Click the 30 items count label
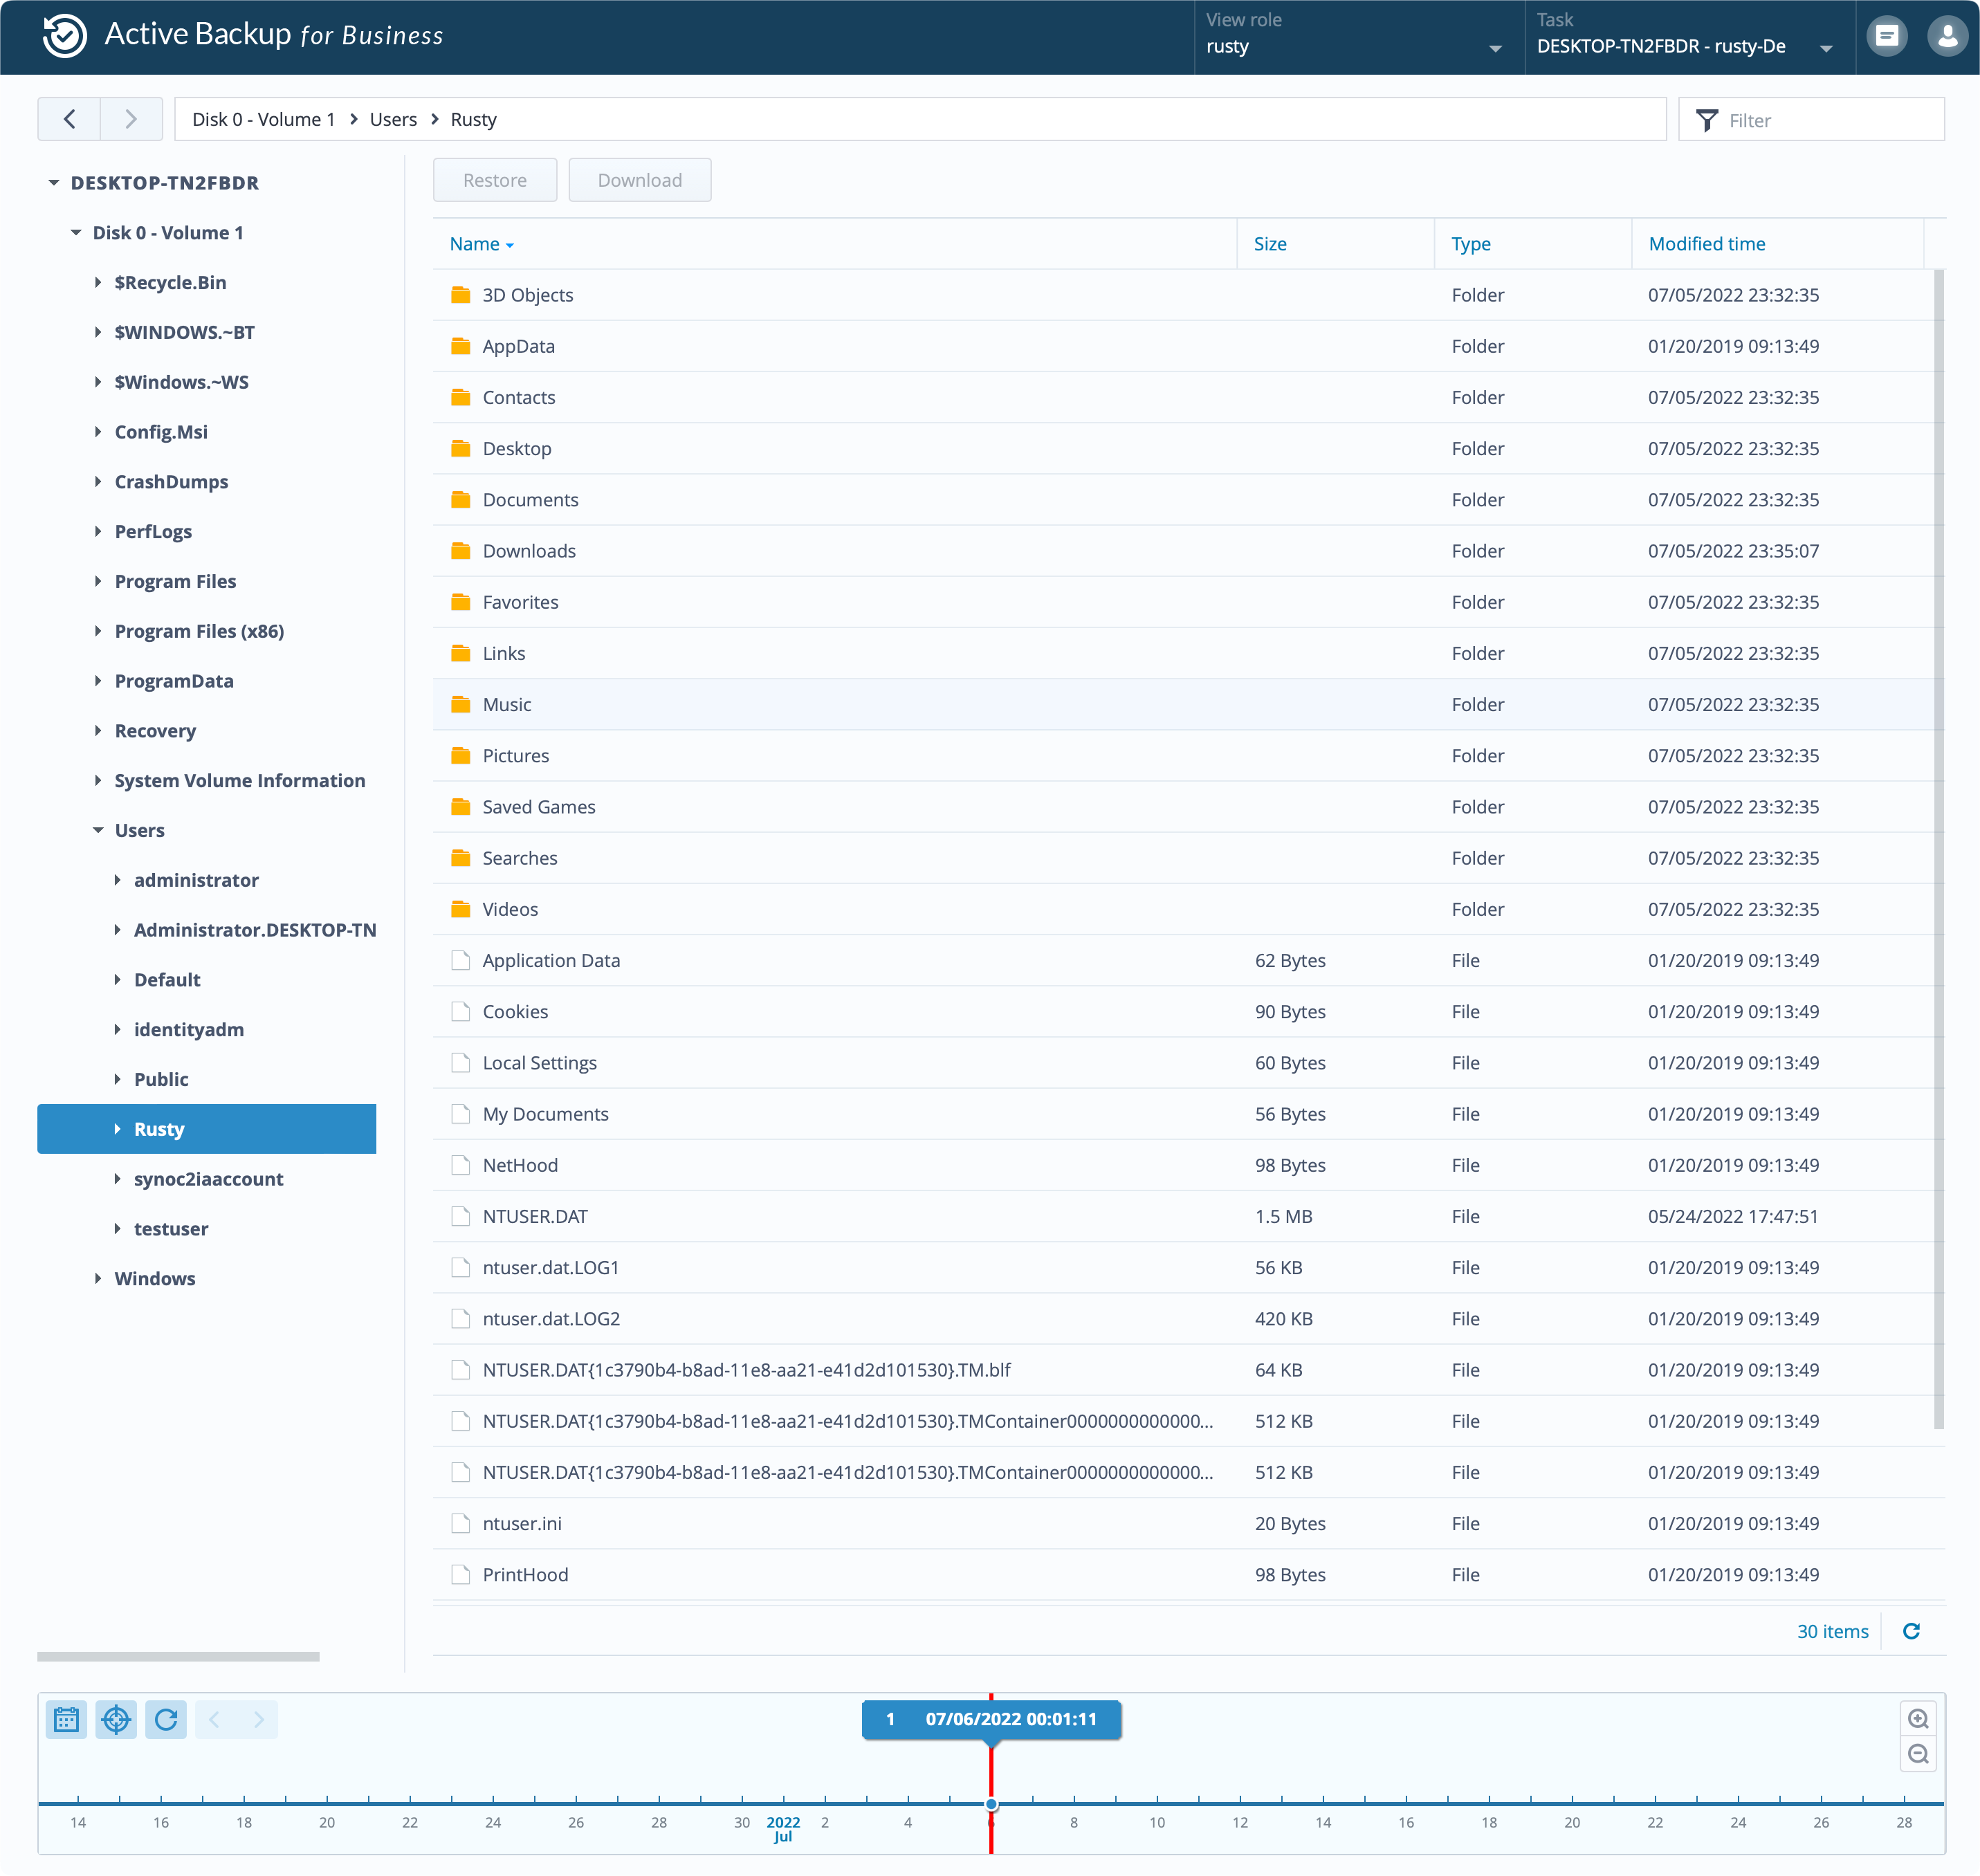 [x=1832, y=1631]
